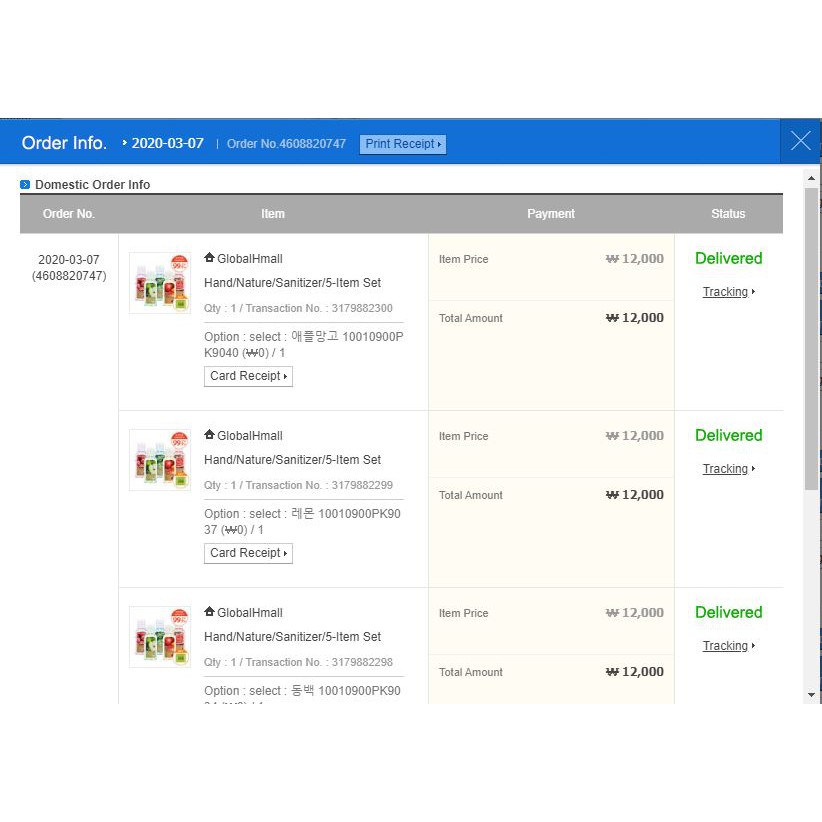Track the second delivered order
The width and height of the screenshot is (822, 822).
click(x=727, y=469)
